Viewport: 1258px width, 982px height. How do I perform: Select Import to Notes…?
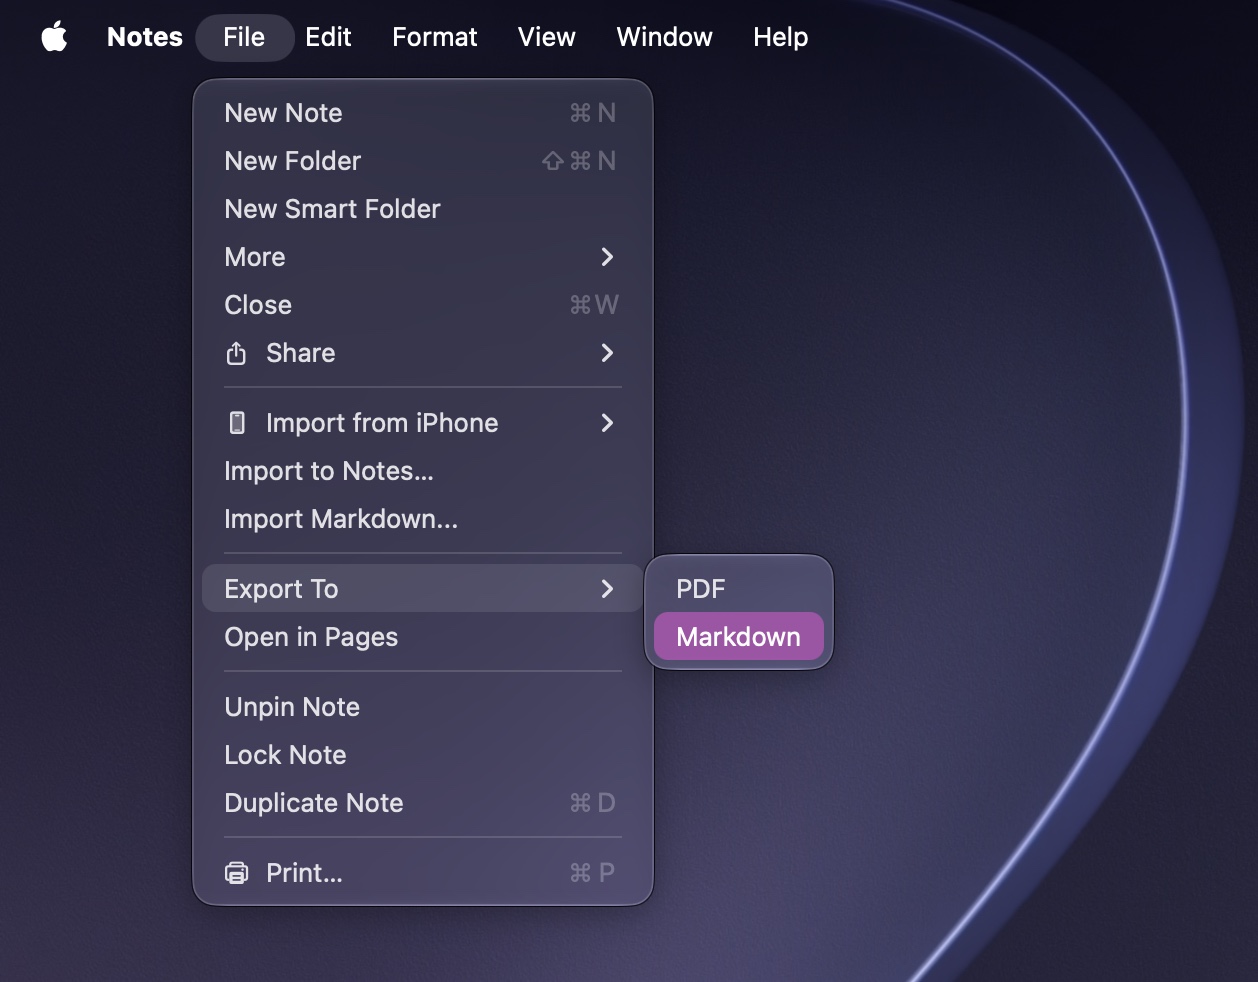422,471
